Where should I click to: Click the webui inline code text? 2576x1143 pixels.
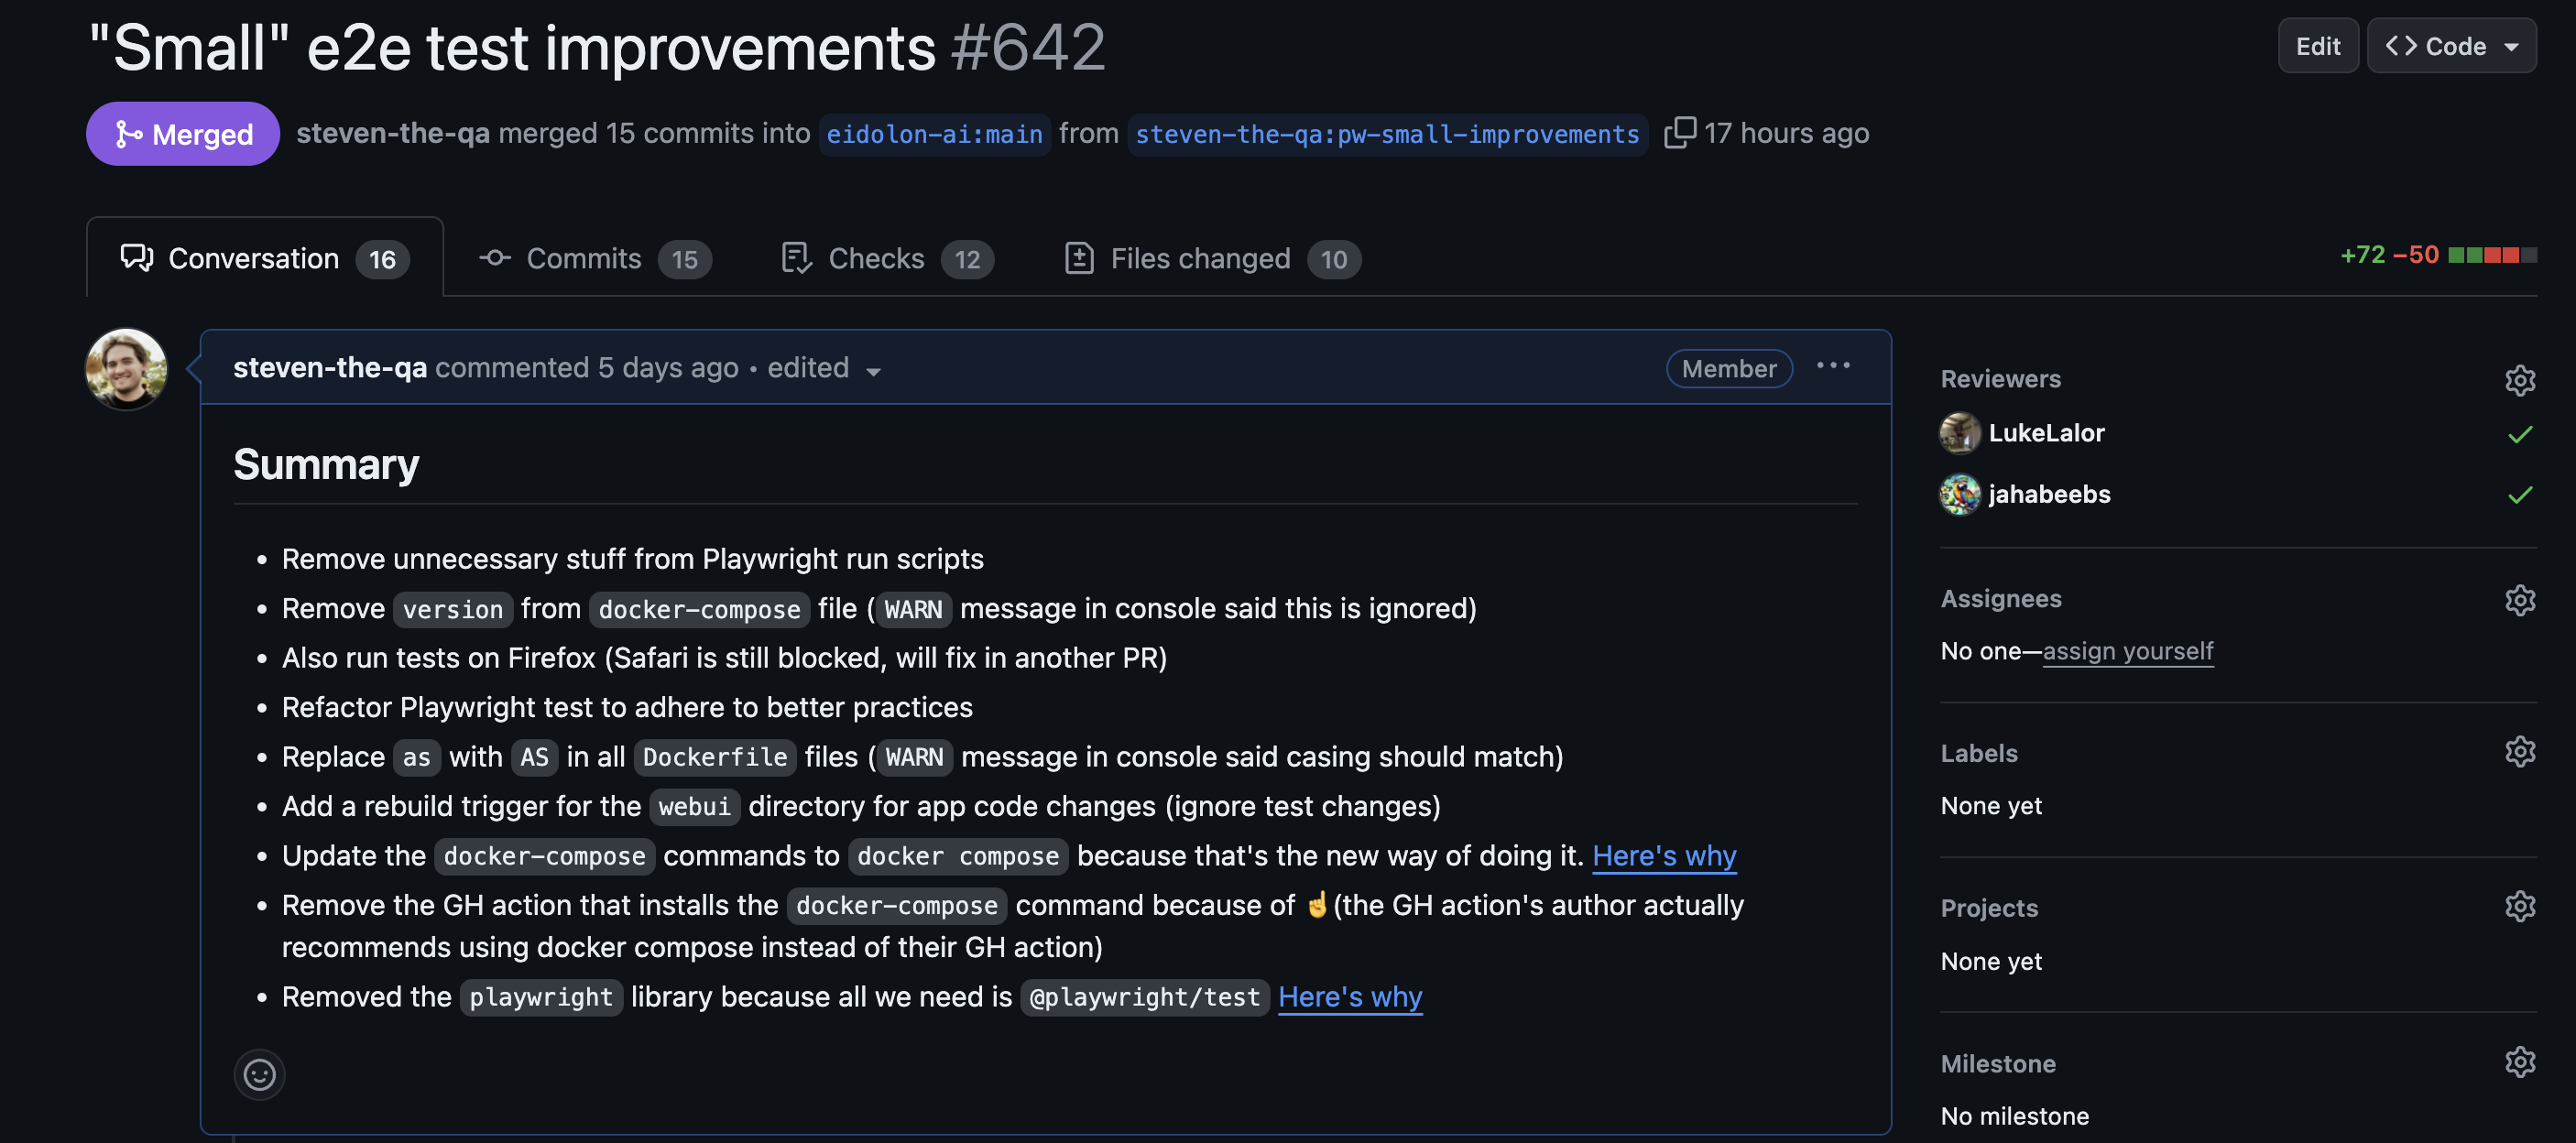(x=694, y=806)
